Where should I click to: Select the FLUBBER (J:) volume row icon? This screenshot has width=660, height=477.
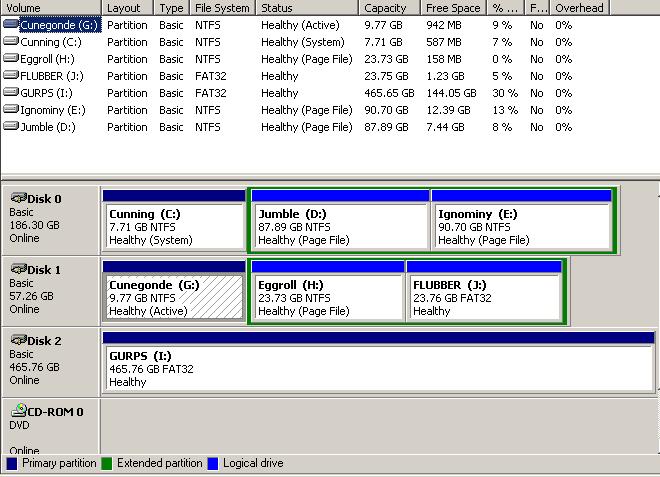(x=10, y=76)
